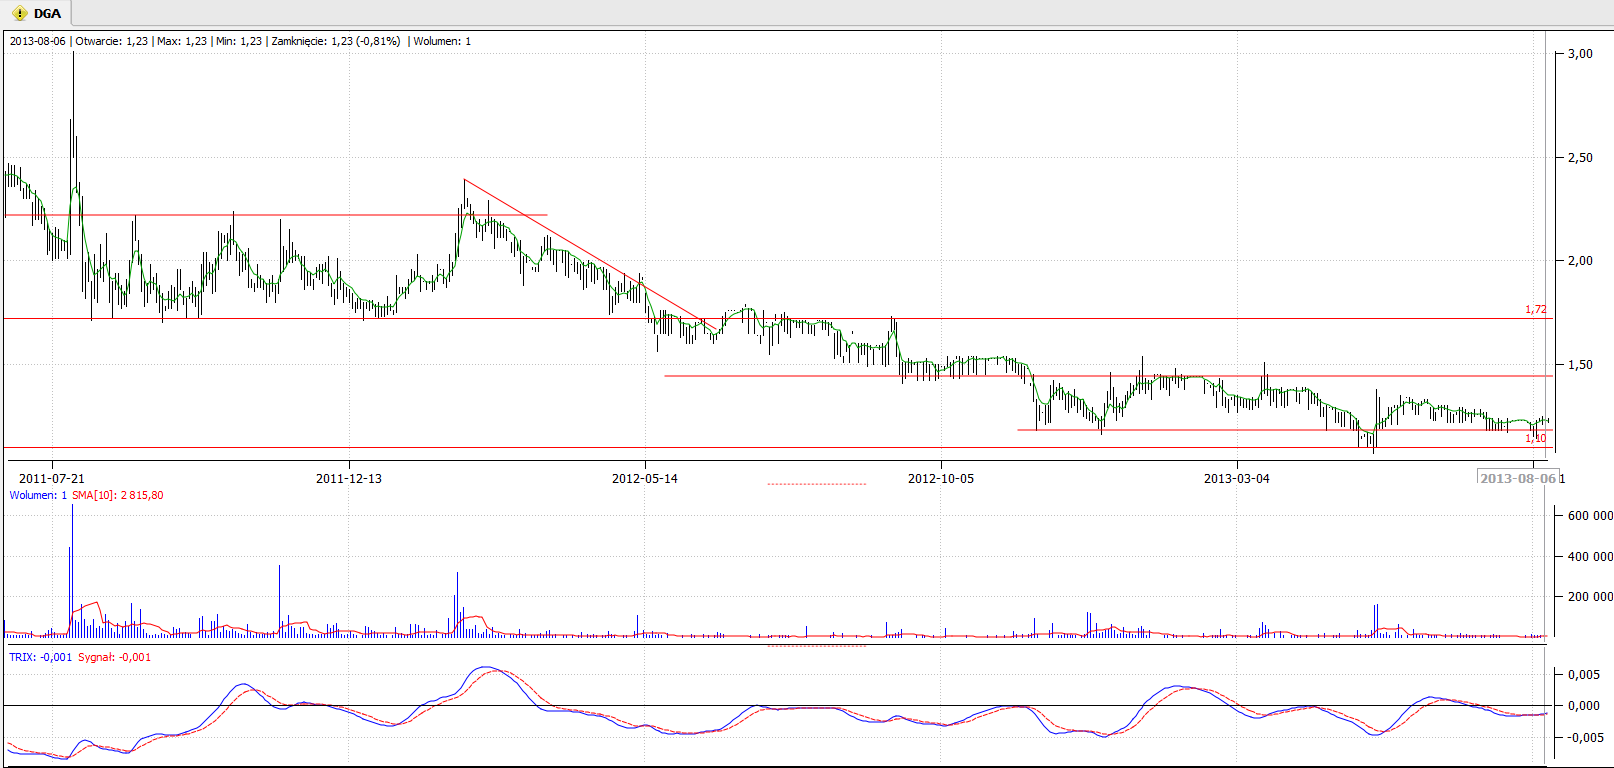Click the highlighted 2013-08-06 date marker

(1518, 478)
